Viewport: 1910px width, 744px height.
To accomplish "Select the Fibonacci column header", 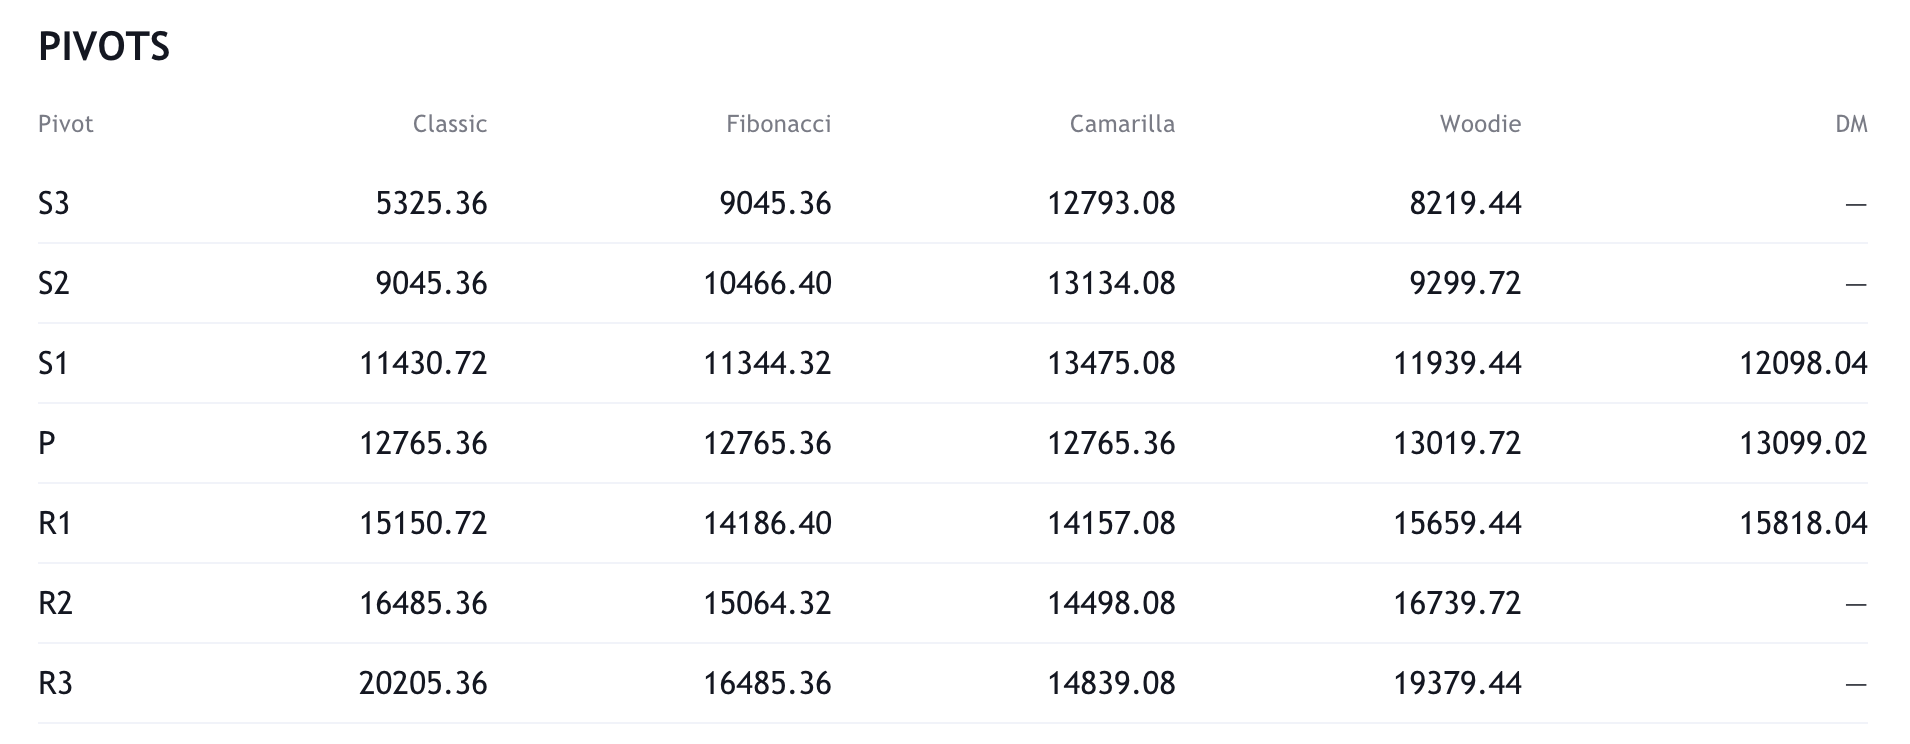I will pos(778,124).
